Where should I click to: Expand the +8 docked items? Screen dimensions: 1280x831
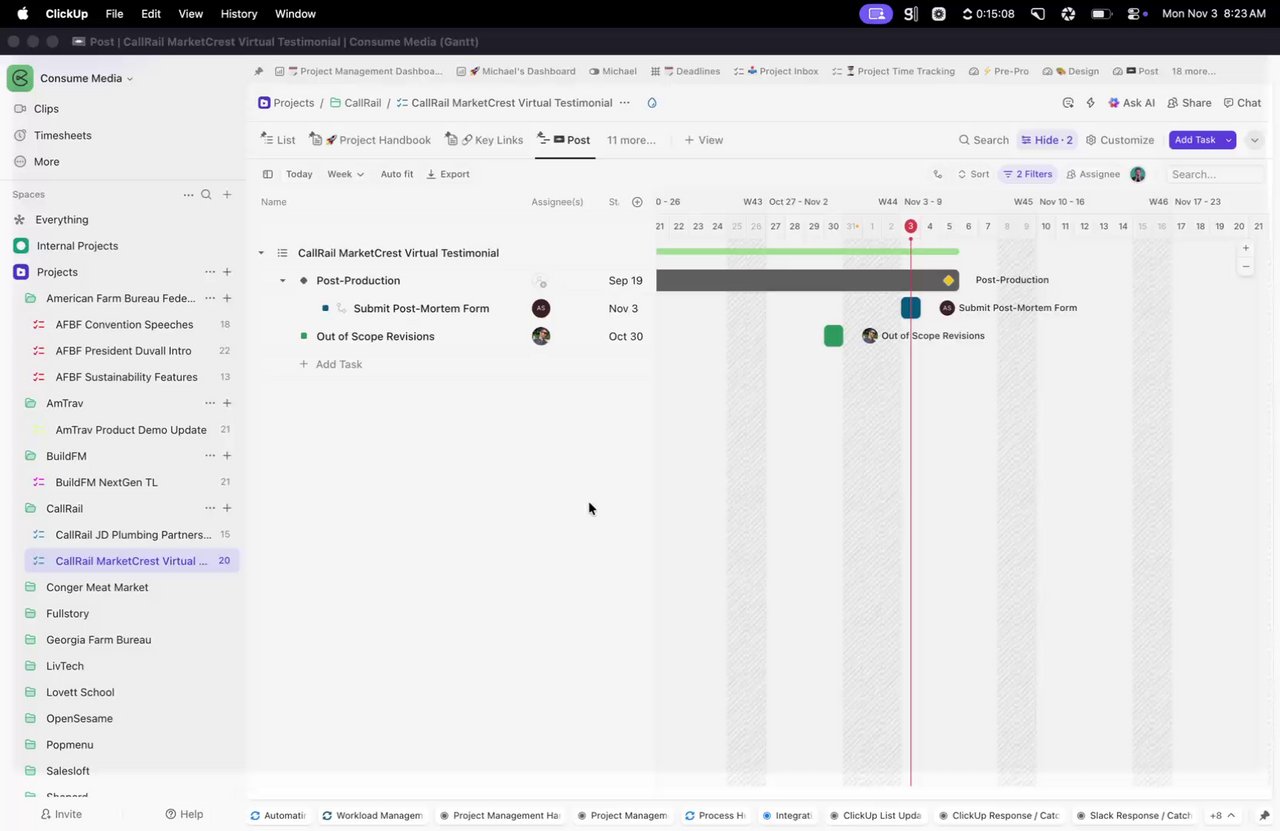click(x=1222, y=815)
